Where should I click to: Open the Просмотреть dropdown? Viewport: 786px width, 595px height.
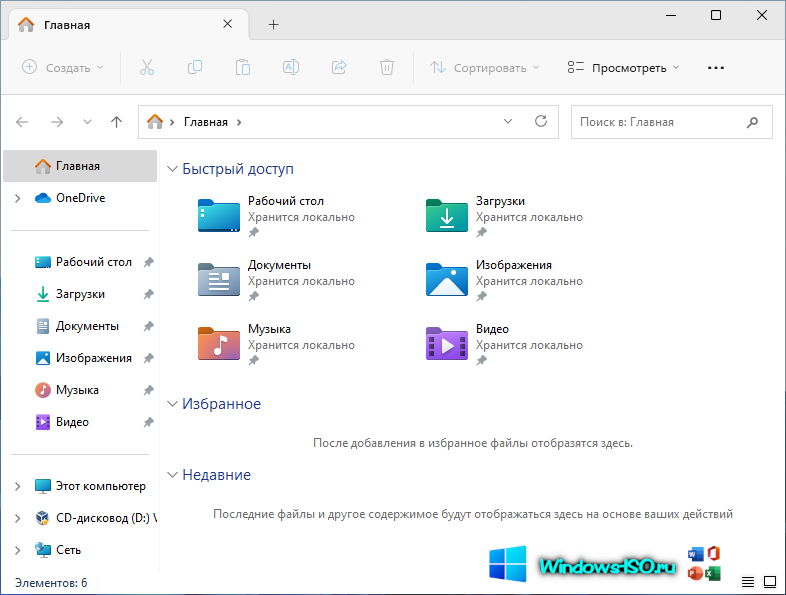click(x=623, y=68)
